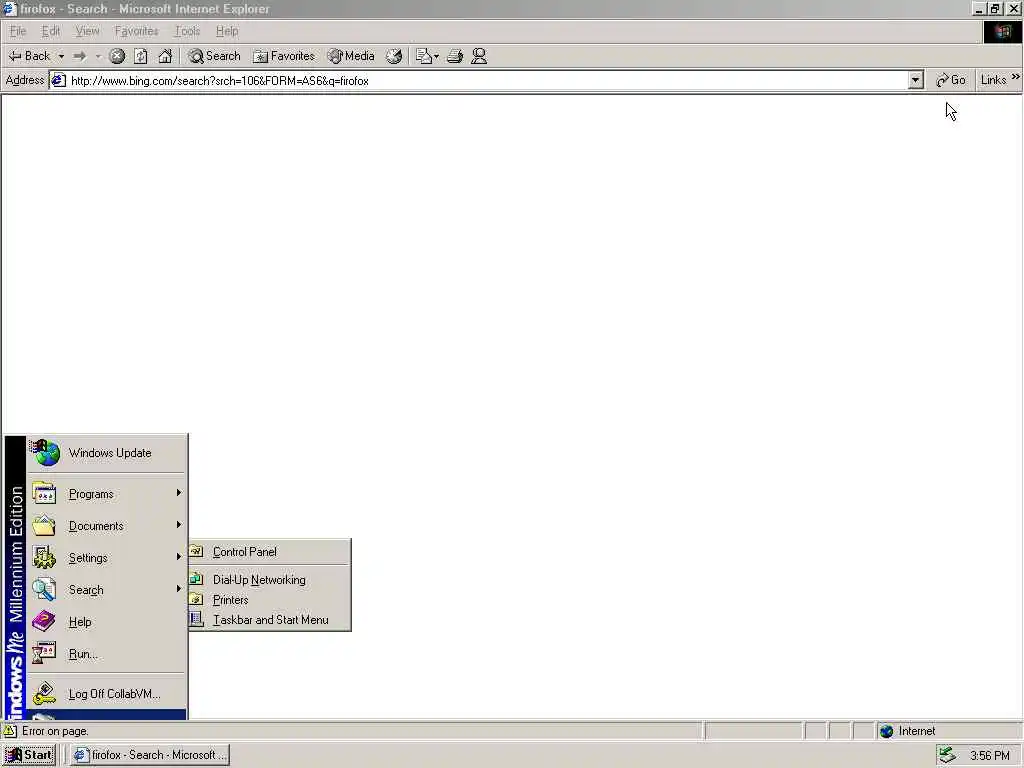Click the address bar URL field

[x=487, y=81]
